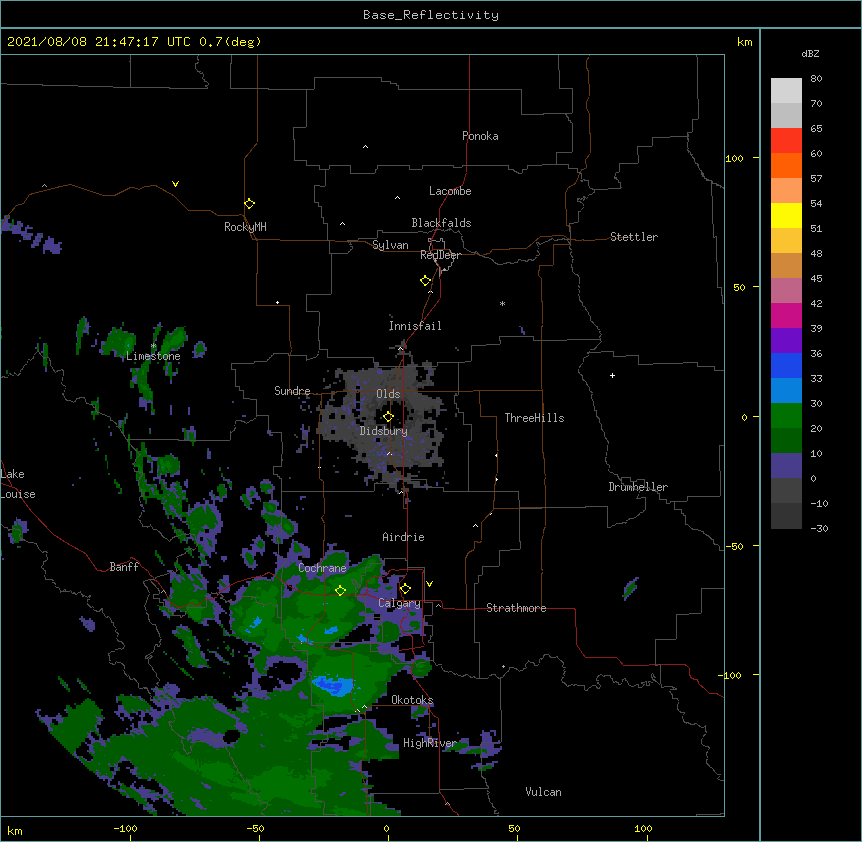Click the HighRiver label

(430, 743)
